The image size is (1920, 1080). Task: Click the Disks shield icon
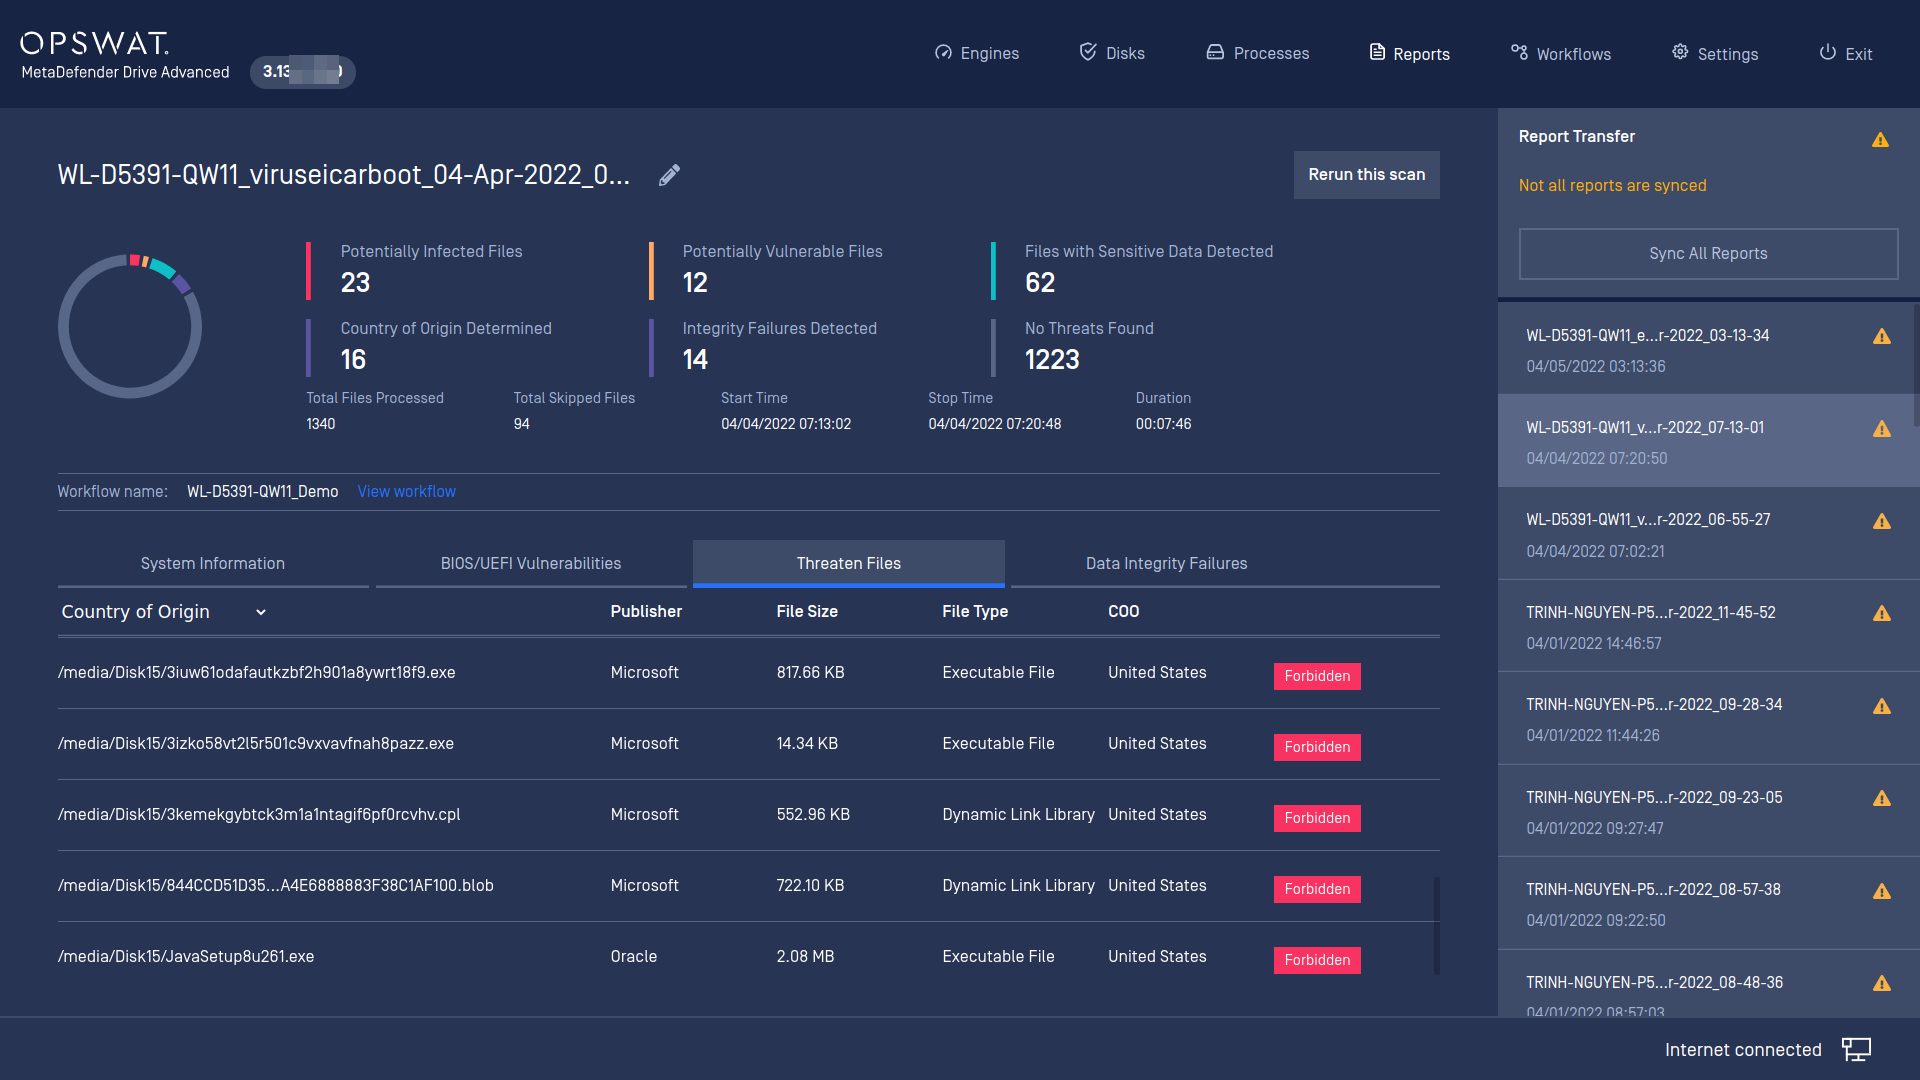1088,52
